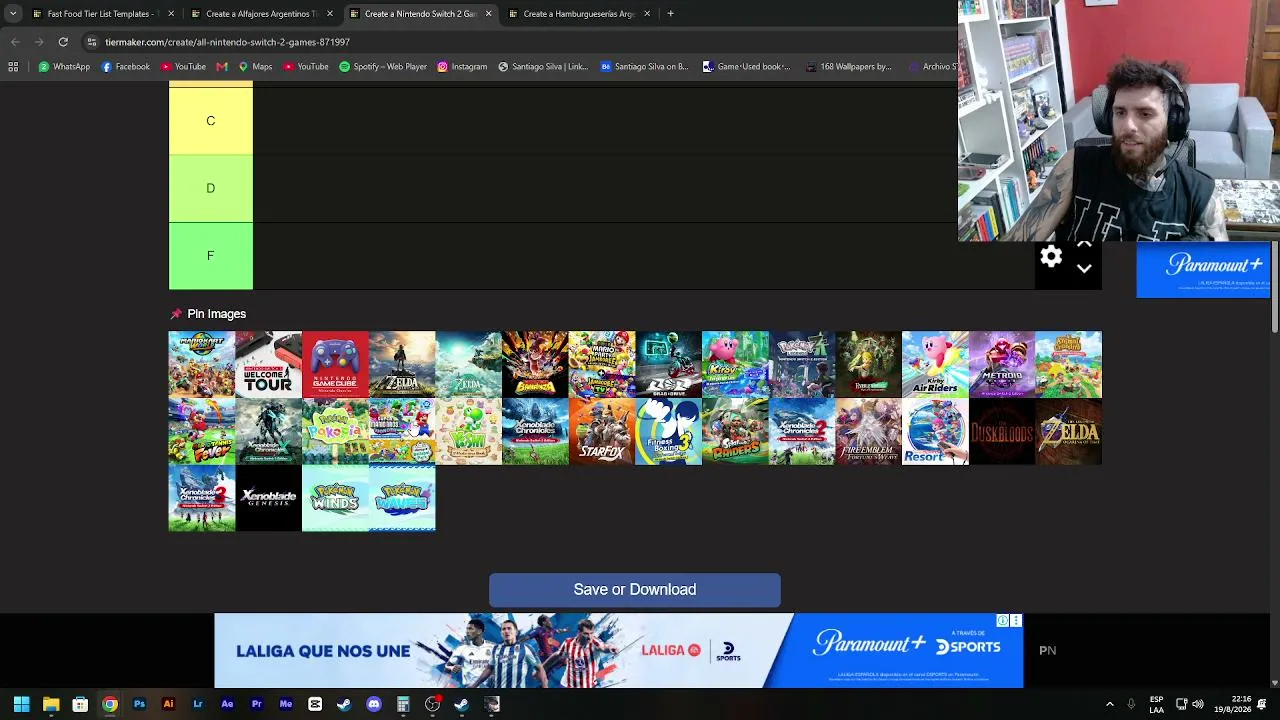Screen dimensions: 1280x720
Task: Launch Photoshop from the taskbar
Action: 139,704
